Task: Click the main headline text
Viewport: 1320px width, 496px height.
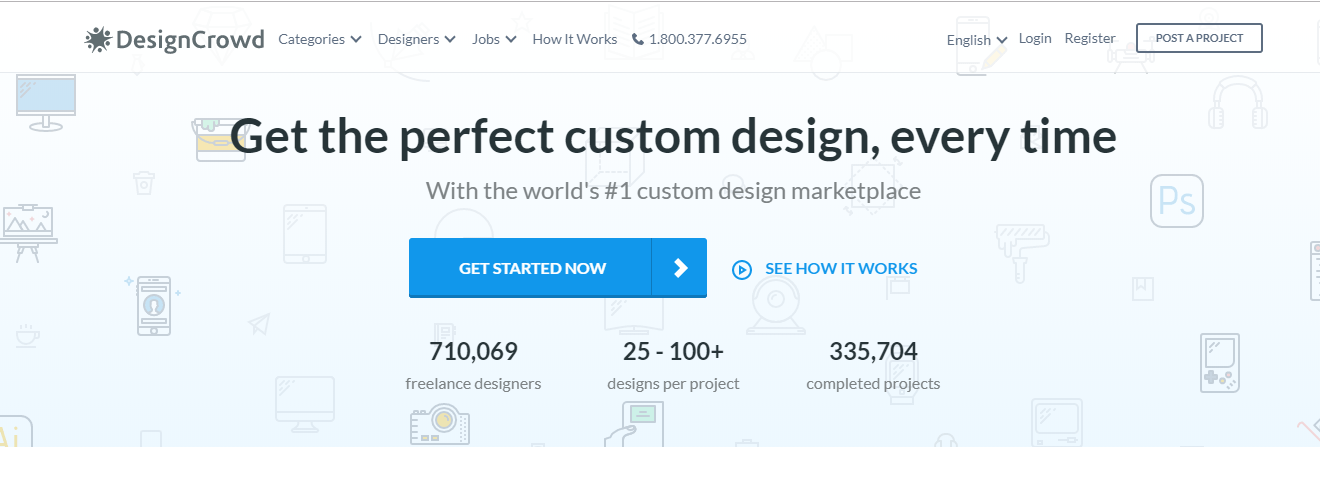Action: pyautogui.click(x=673, y=137)
